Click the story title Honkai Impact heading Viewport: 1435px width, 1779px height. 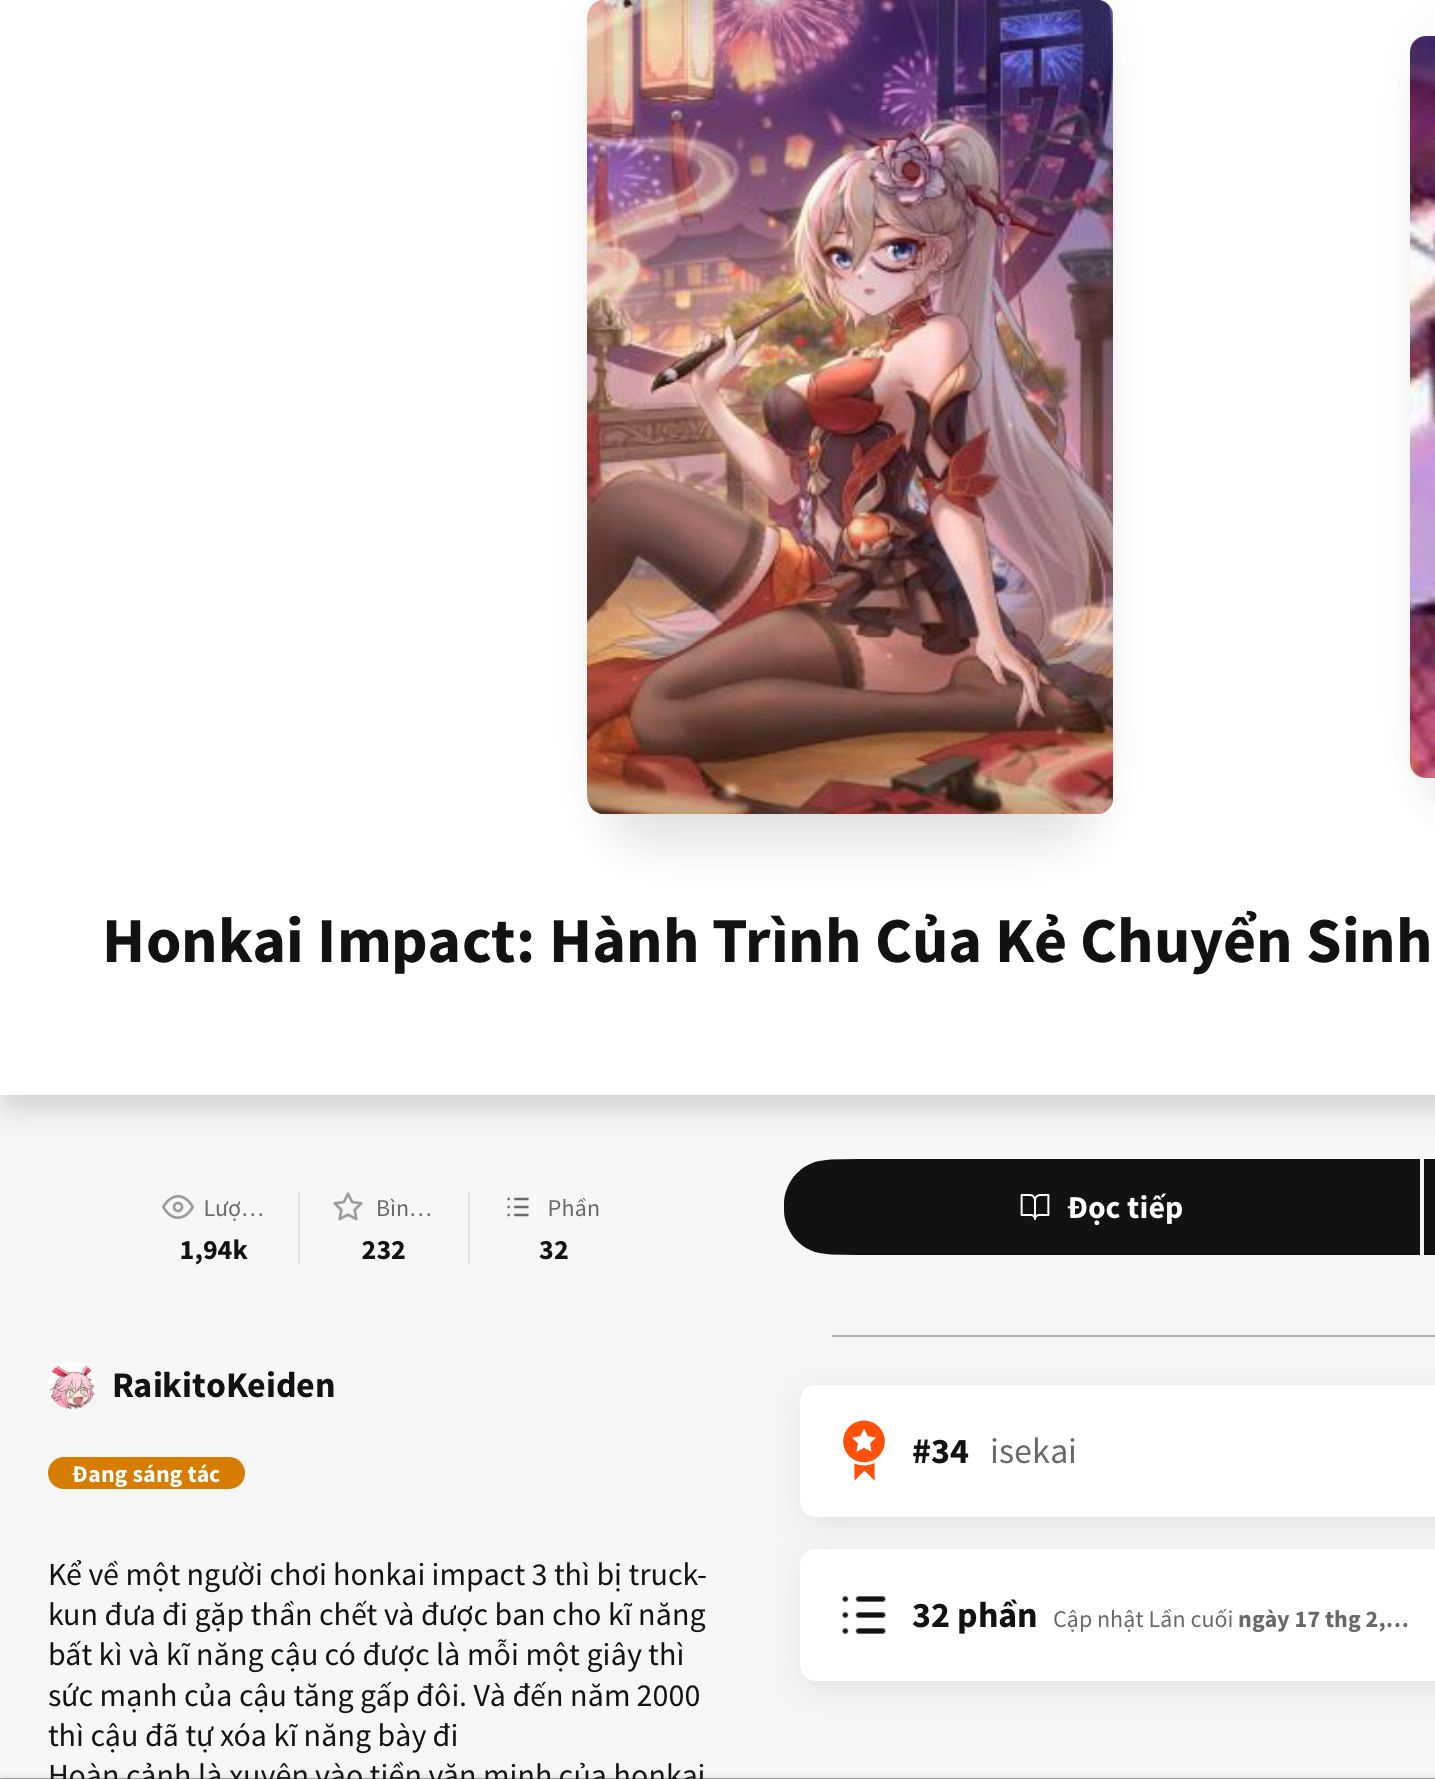(767, 941)
